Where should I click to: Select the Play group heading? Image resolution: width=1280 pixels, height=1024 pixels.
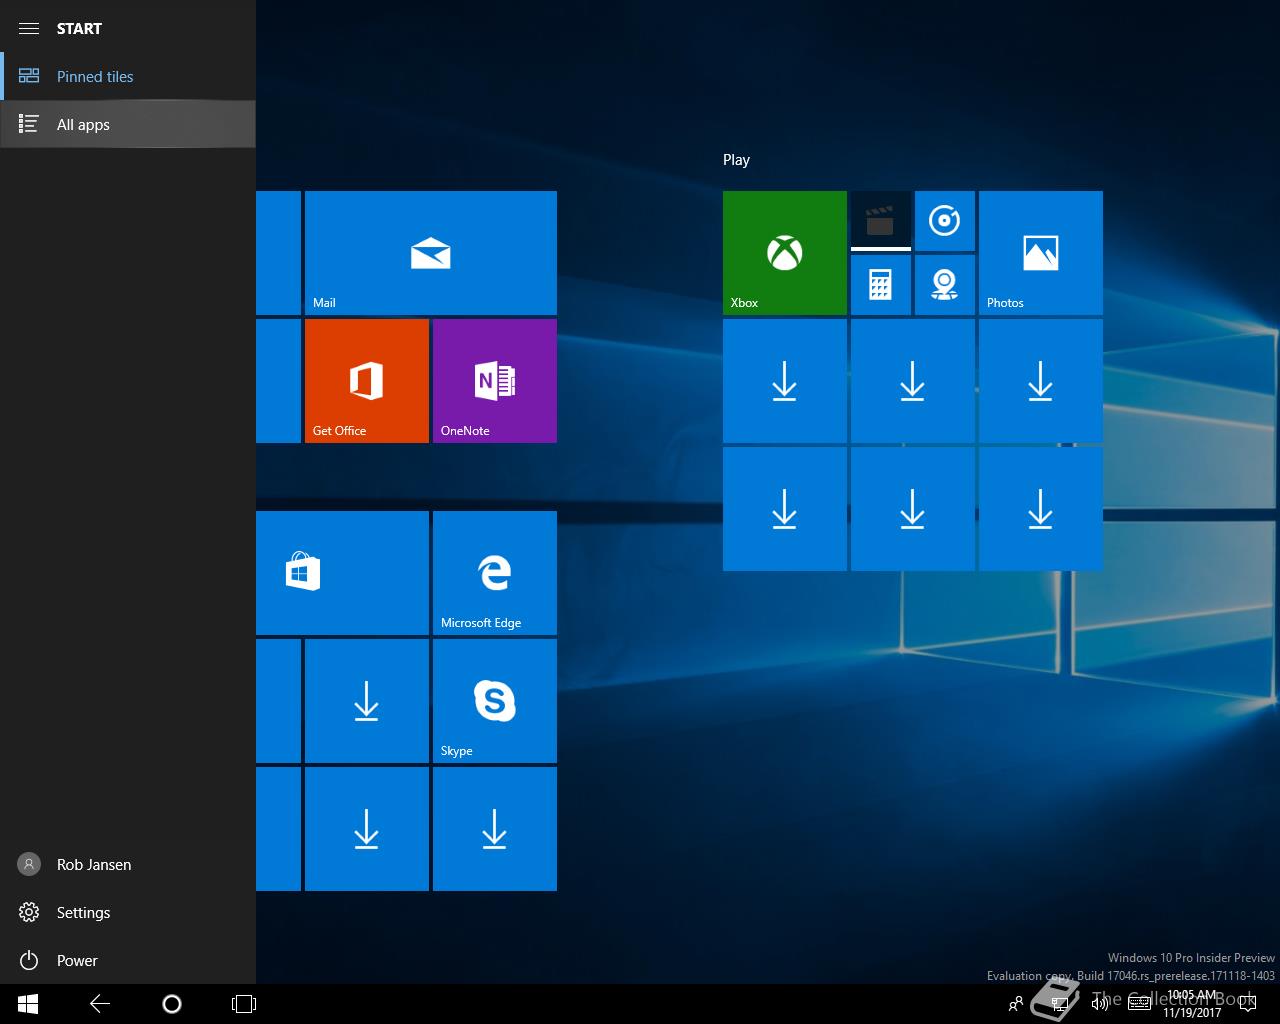point(736,160)
